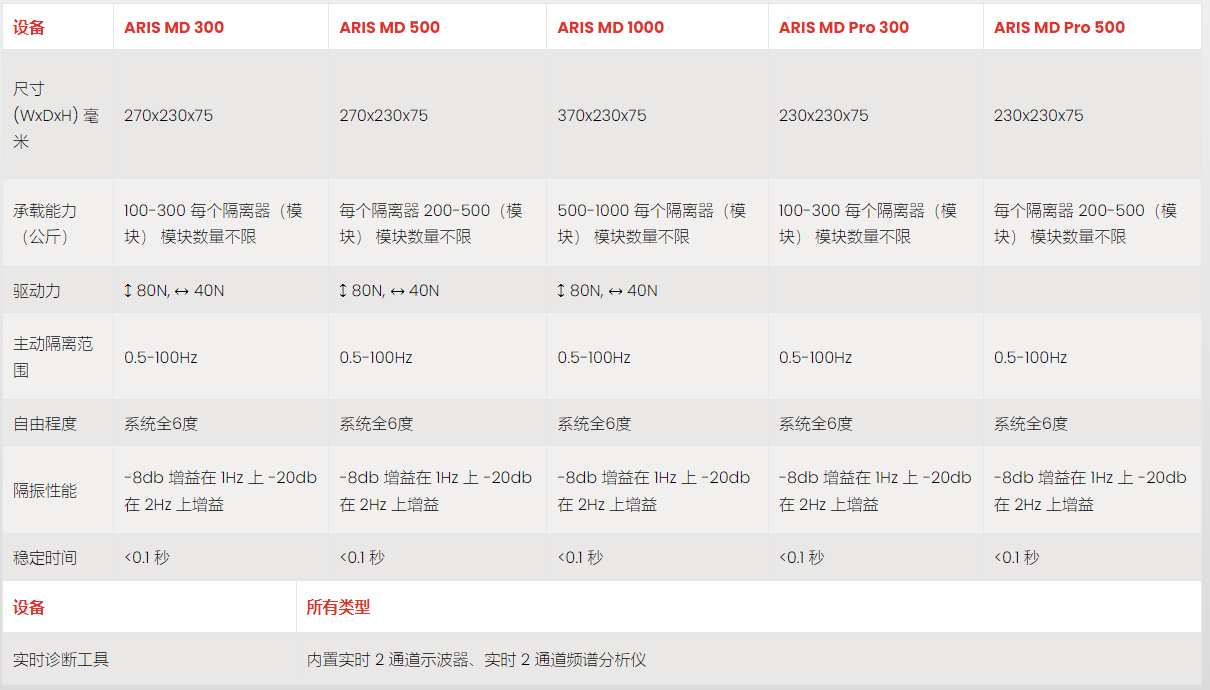Select 系统全6度 for ARIS MD 300
Viewport: 1210px width, 690px height.
161,424
